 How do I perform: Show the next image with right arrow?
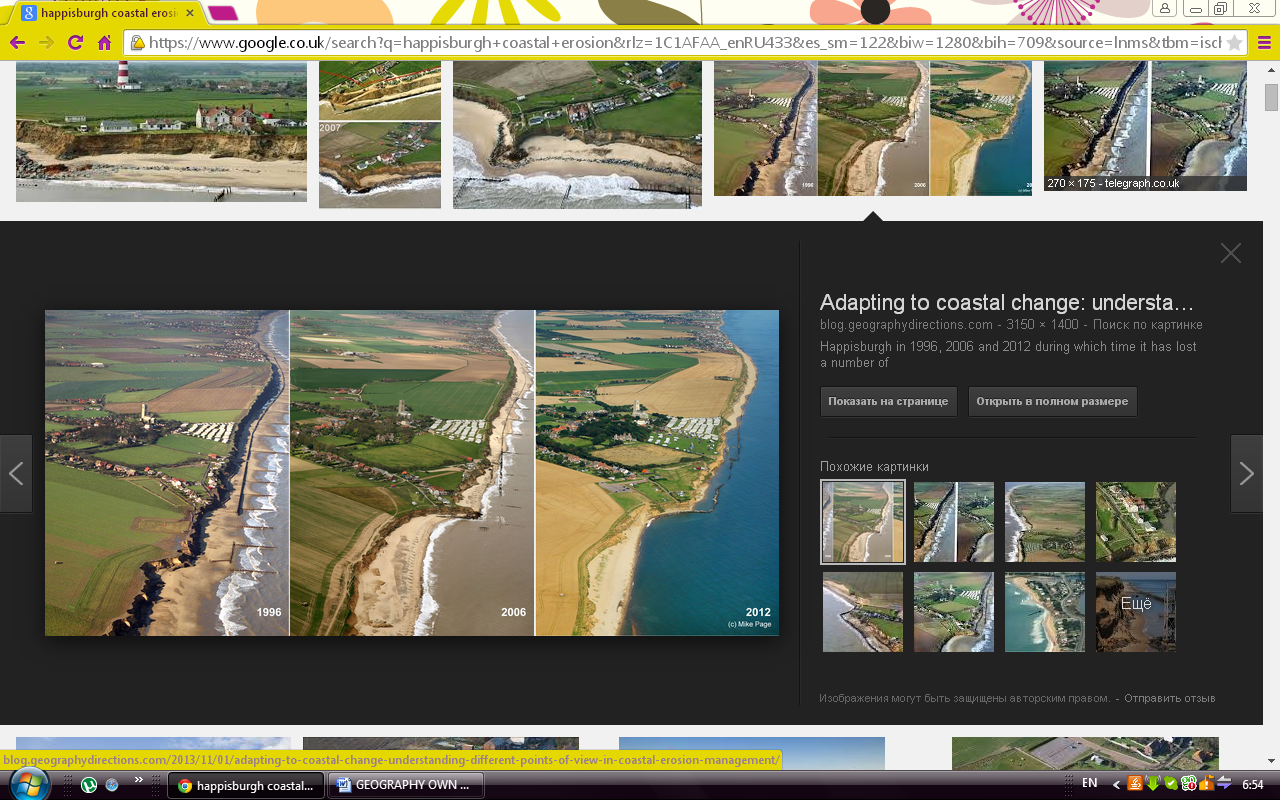click(1246, 474)
